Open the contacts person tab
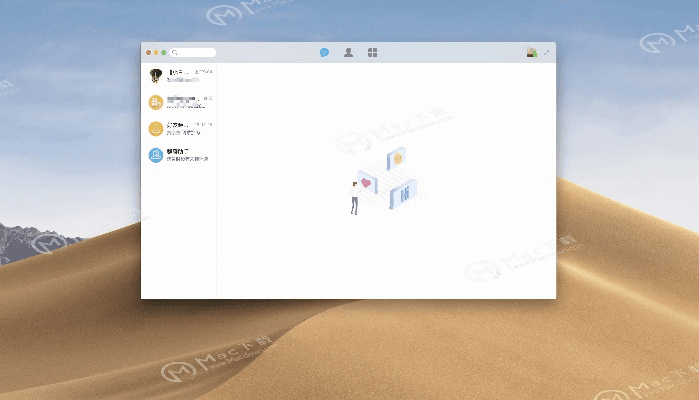The height and width of the screenshot is (400, 699). pyautogui.click(x=349, y=53)
